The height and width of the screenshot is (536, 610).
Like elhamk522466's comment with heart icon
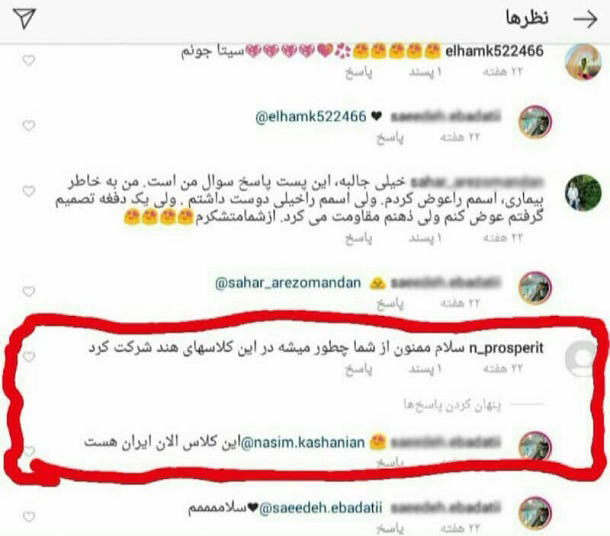(29, 60)
